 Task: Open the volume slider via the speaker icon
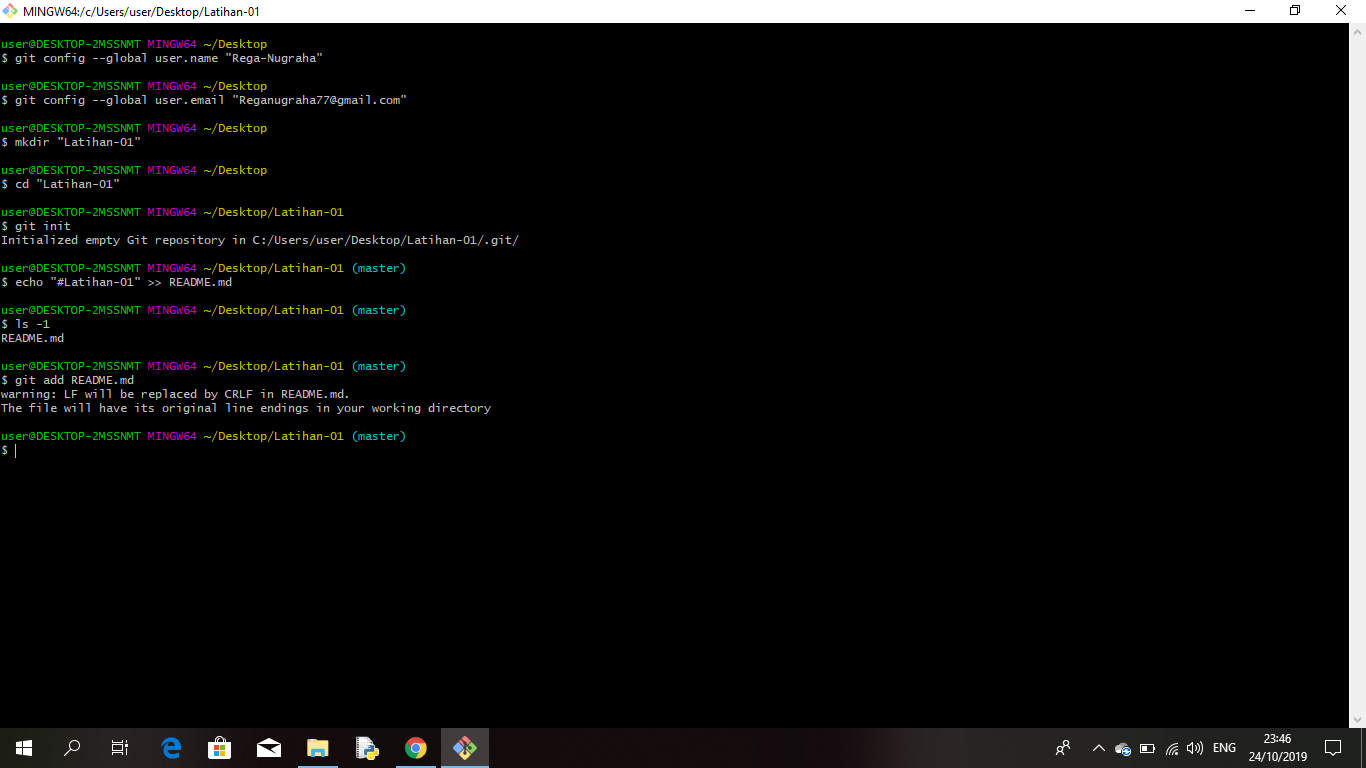click(1196, 747)
